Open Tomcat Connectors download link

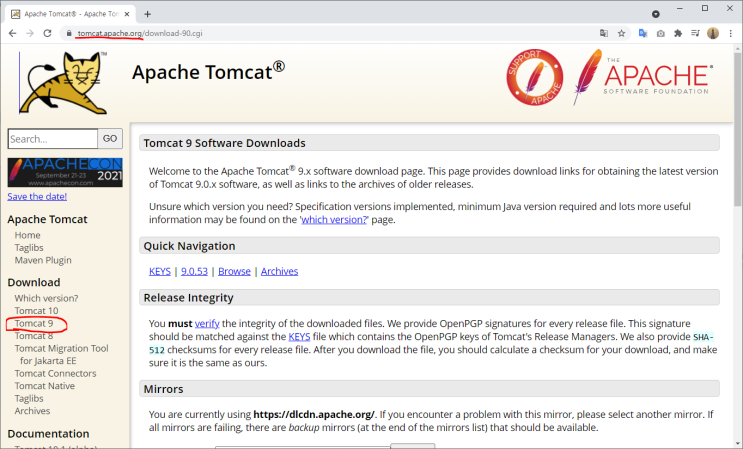[55, 373]
